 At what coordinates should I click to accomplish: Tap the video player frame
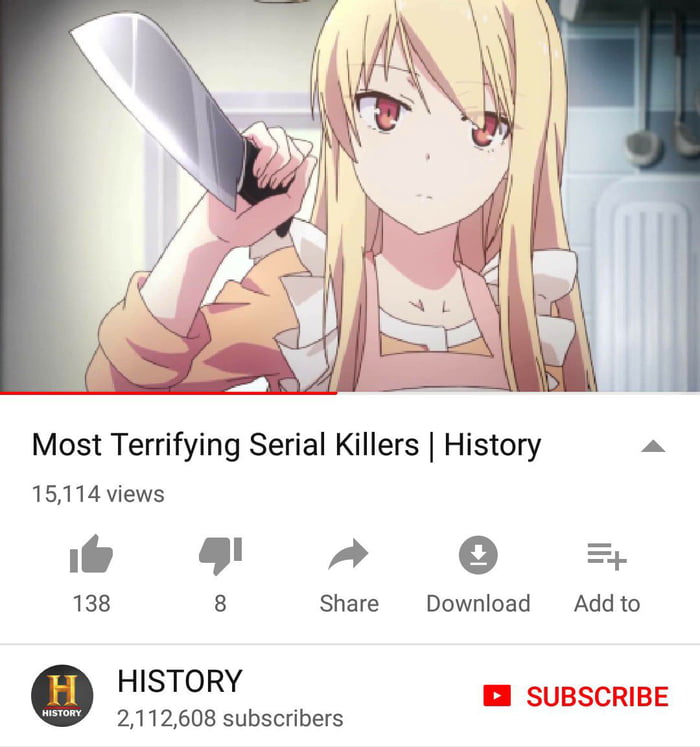click(350, 196)
